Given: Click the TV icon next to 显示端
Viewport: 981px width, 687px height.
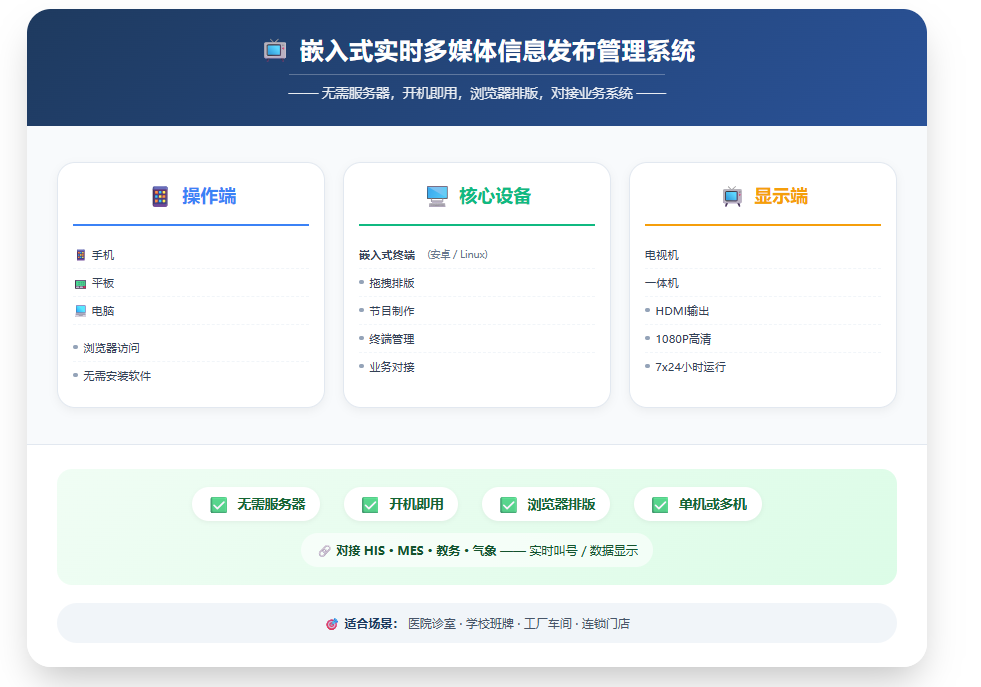Looking at the screenshot, I should tap(732, 196).
